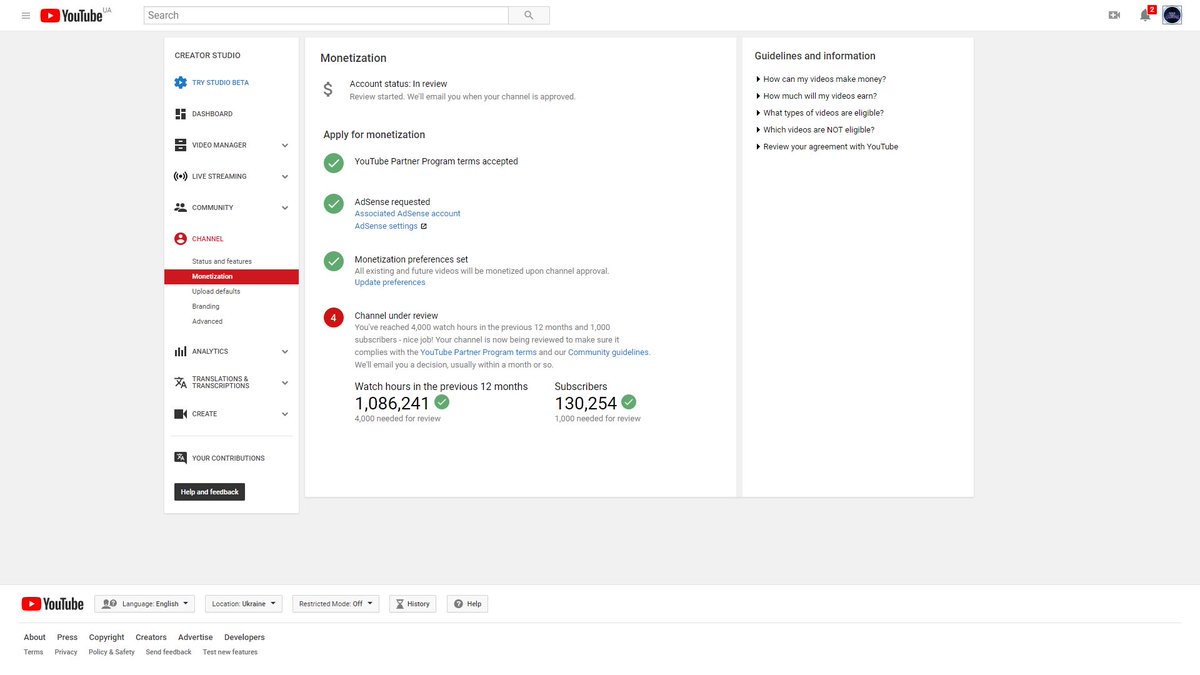Open the Branding menu item

pos(206,306)
